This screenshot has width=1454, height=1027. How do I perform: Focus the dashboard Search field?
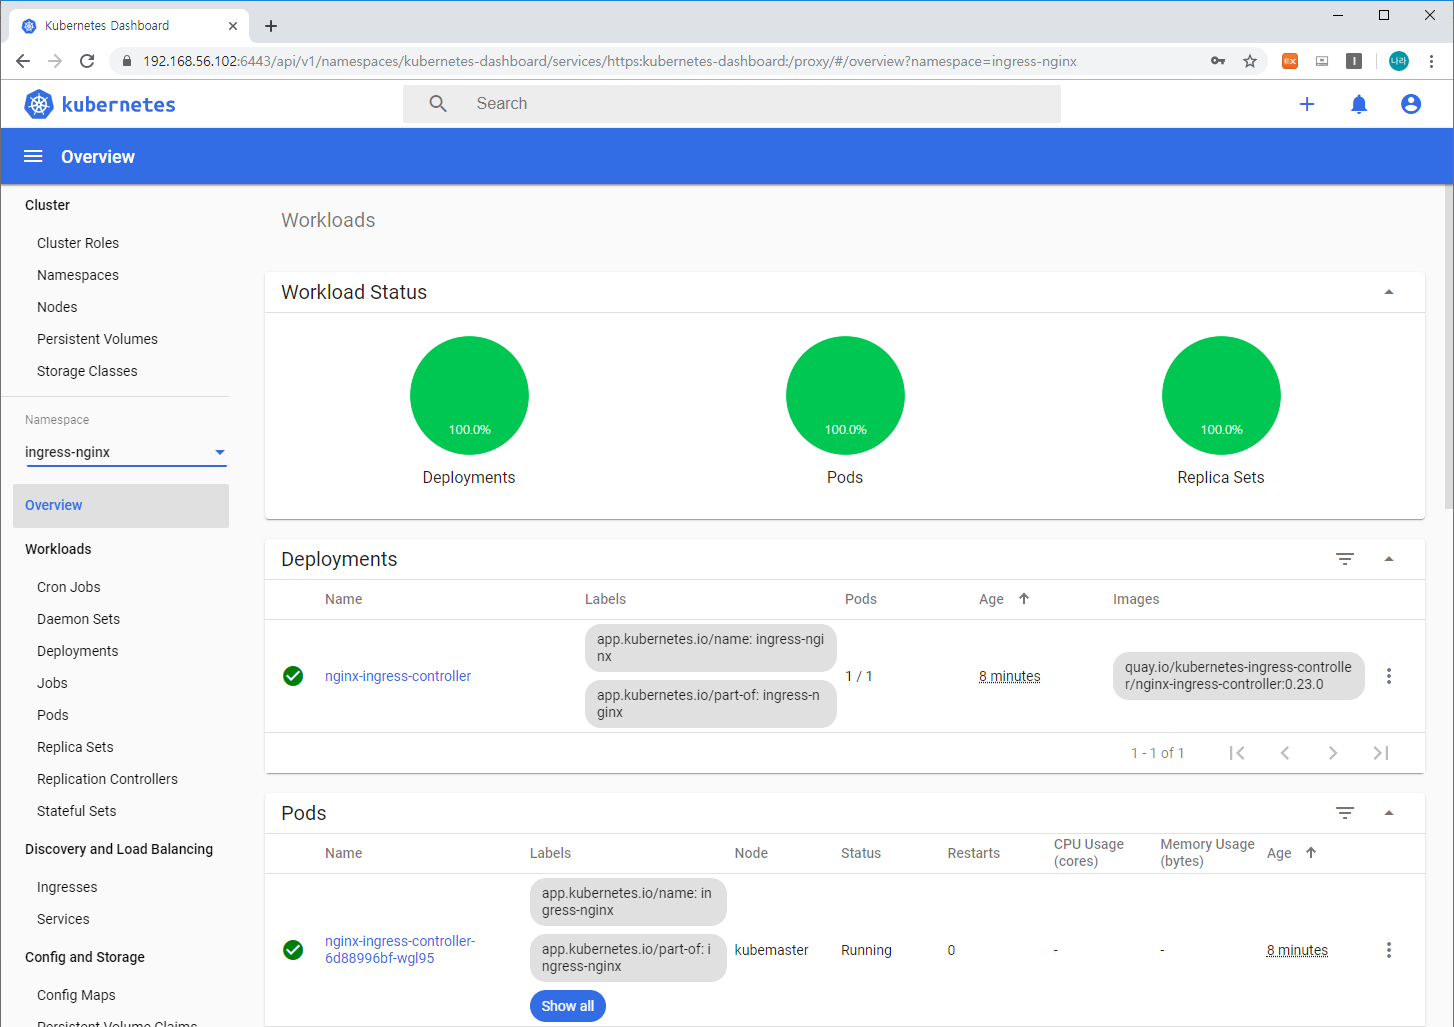point(732,104)
